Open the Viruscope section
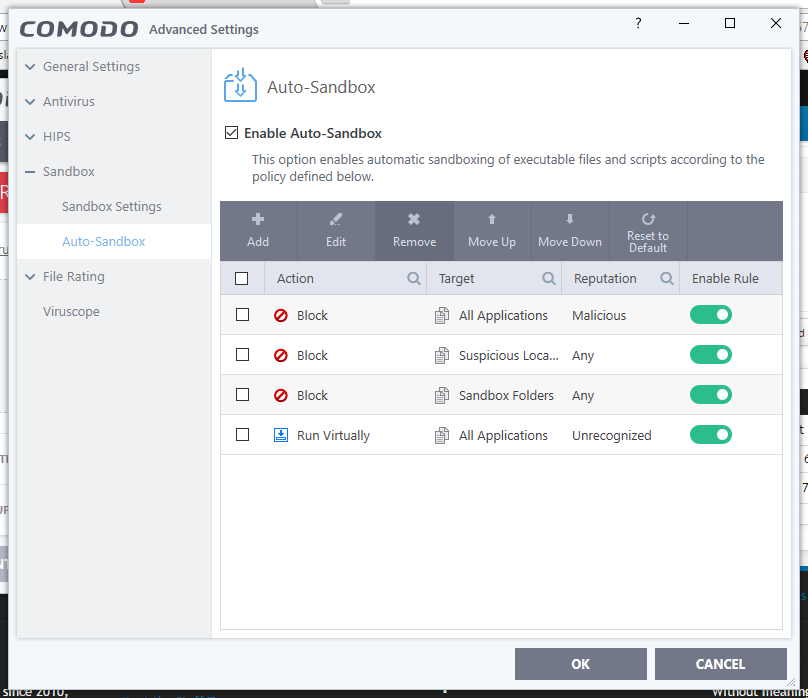This screenshot has height=698, width=808. 71,312
